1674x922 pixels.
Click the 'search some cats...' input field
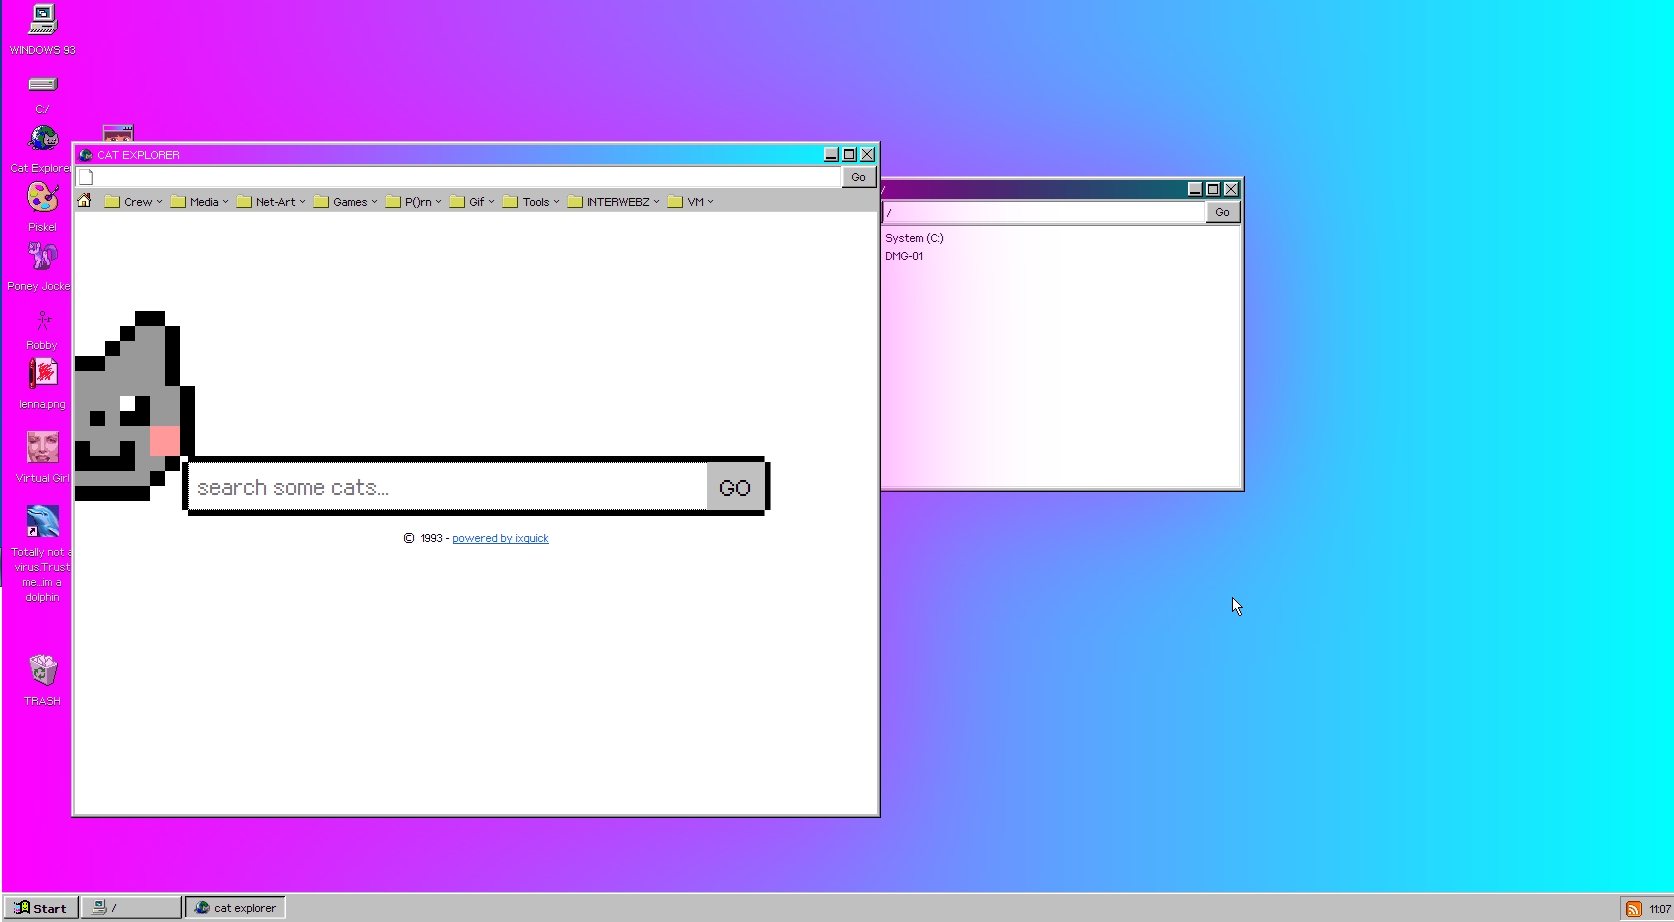pyautogui.click(x=440, y=487)
